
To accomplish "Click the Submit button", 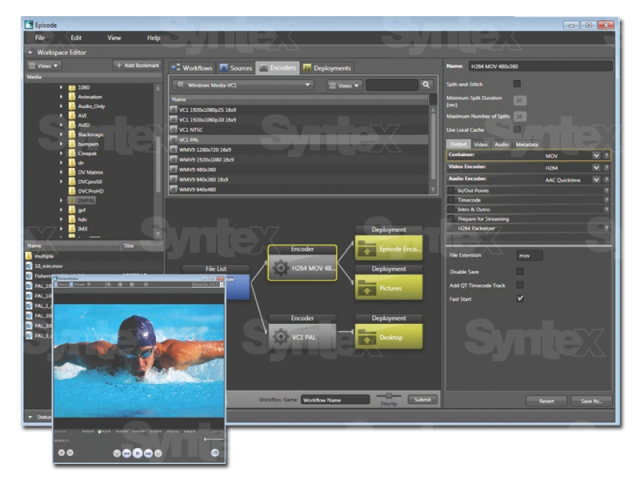I will (x=423, y=399).
